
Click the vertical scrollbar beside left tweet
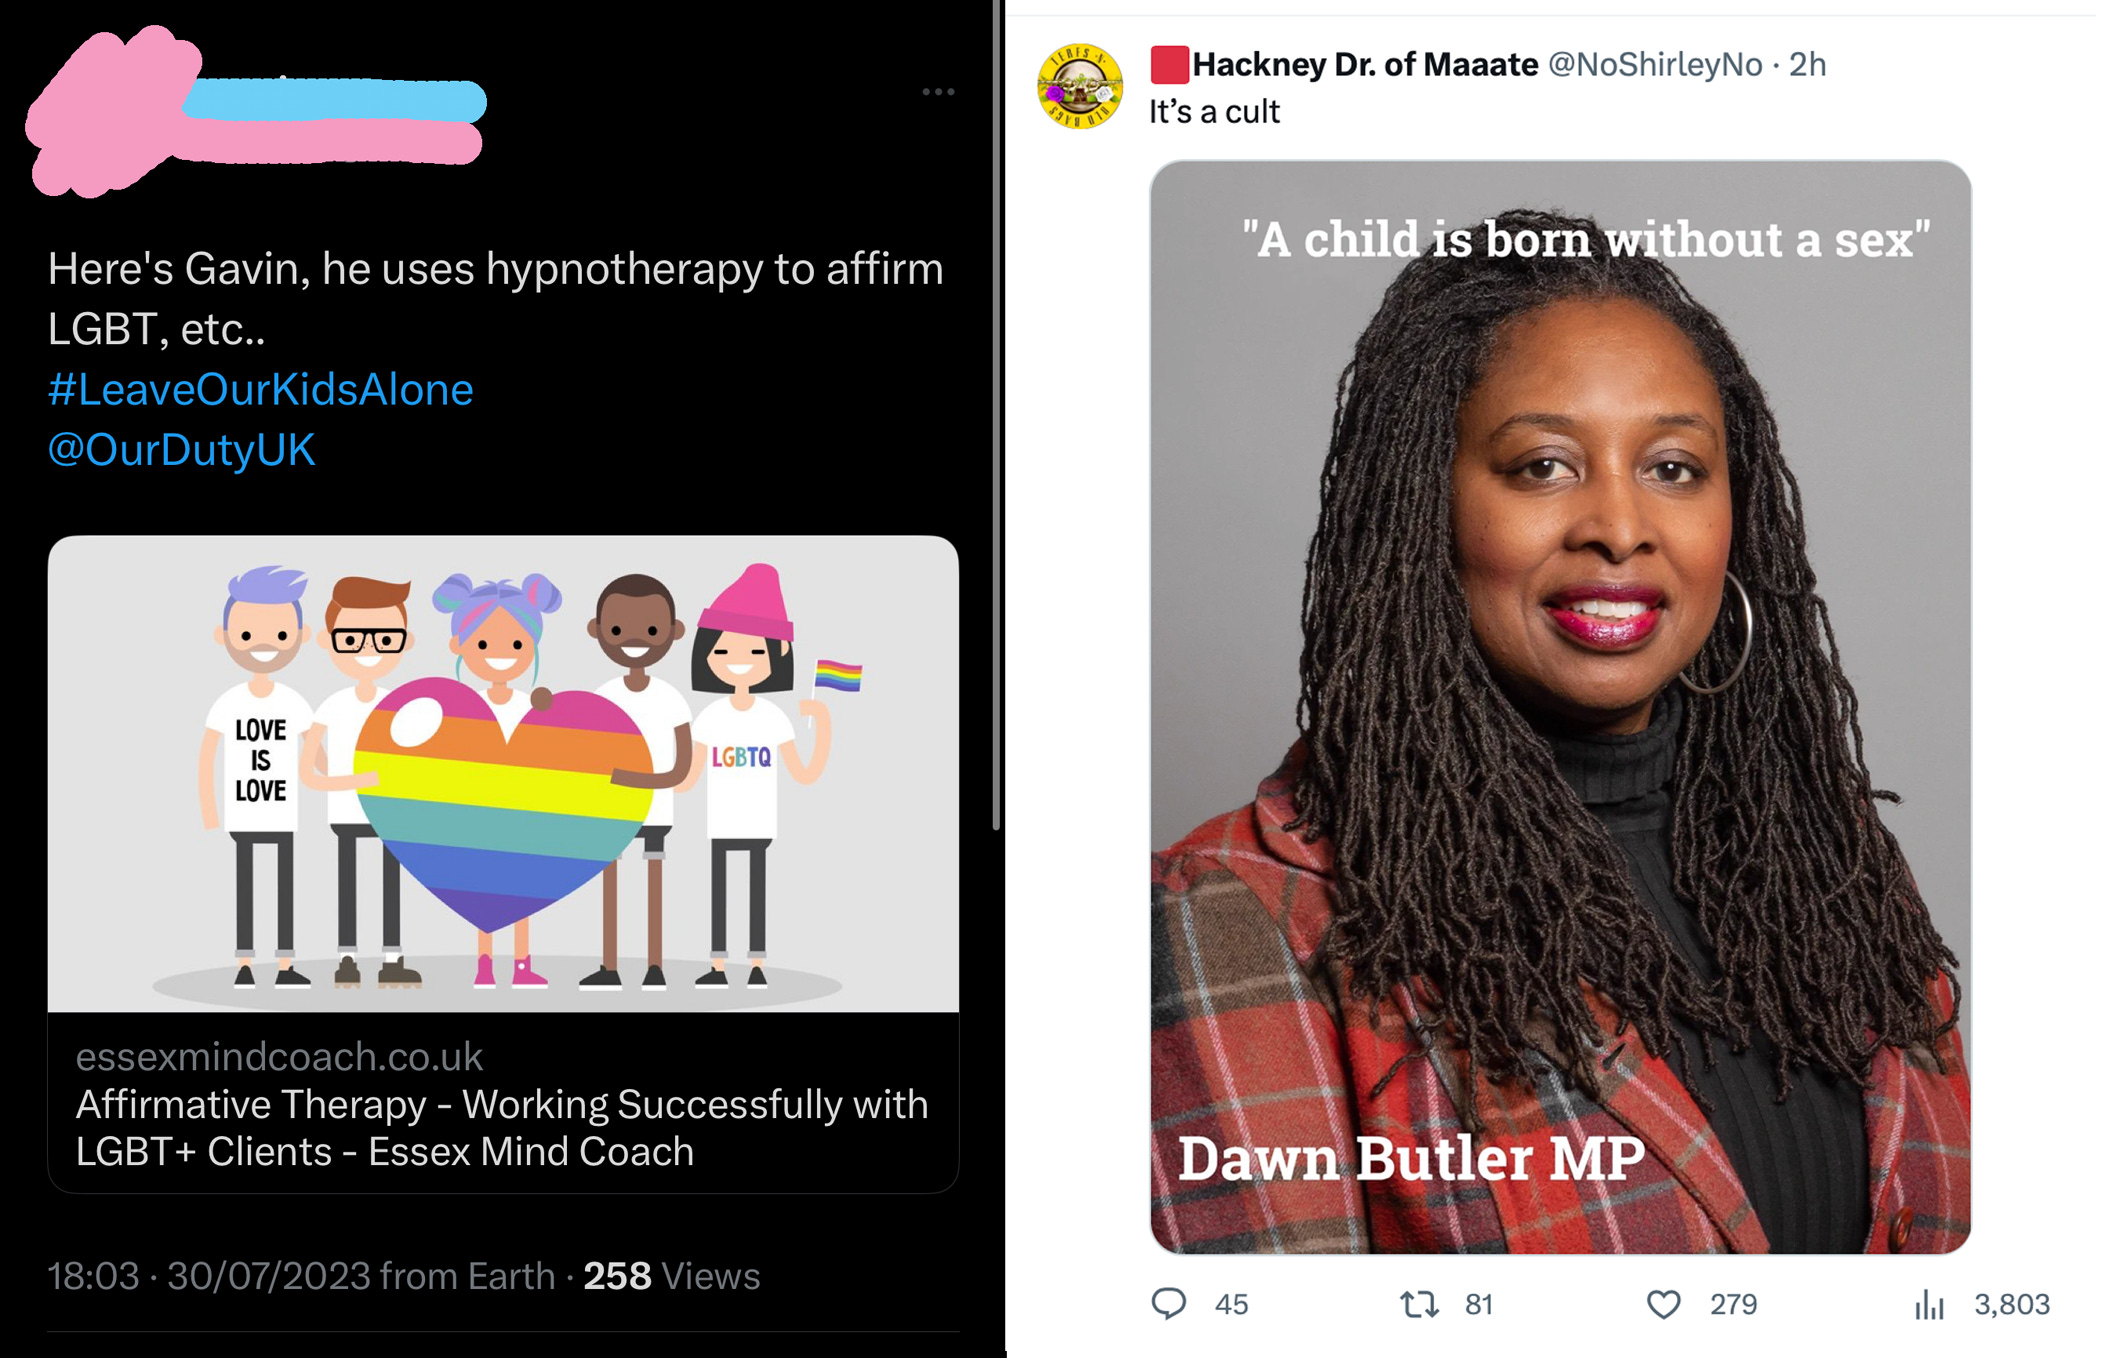[x=996, y=415]
